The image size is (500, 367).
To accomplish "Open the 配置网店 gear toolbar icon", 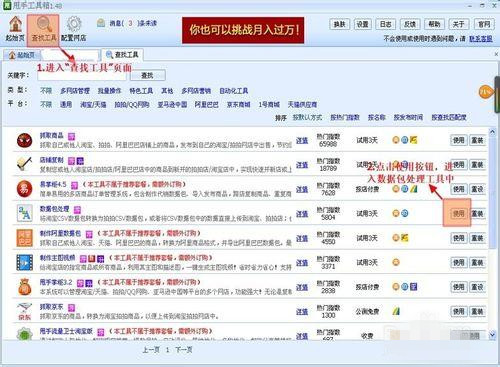I will pyautogui.click(x=74, y=29).
